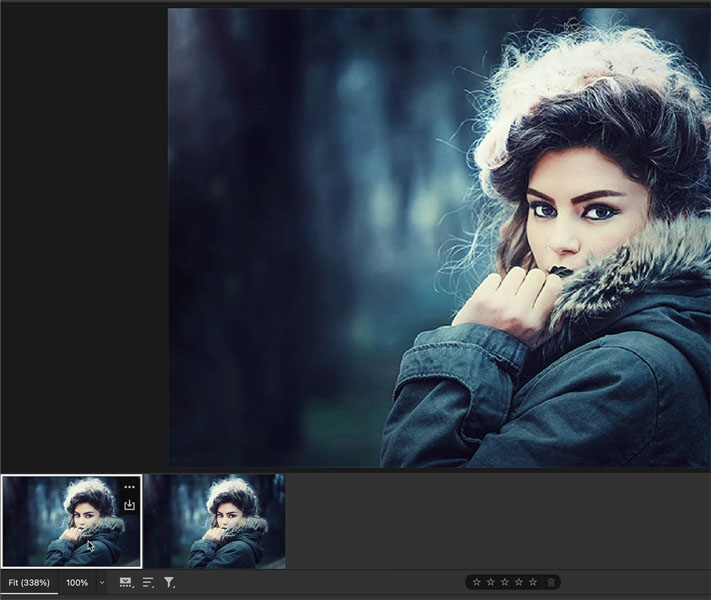
Task: Expand the zoom level dropdown arrow
Action: 101,582
